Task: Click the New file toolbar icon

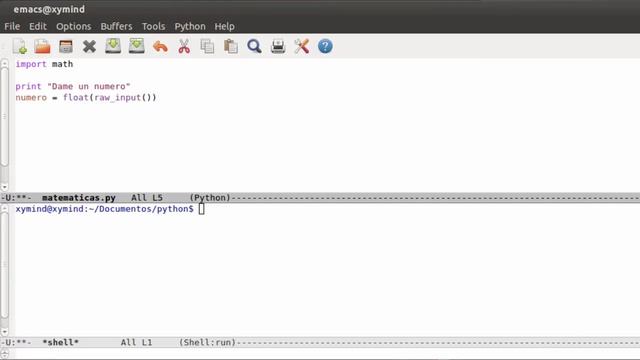Action: [x=20, y=46]
